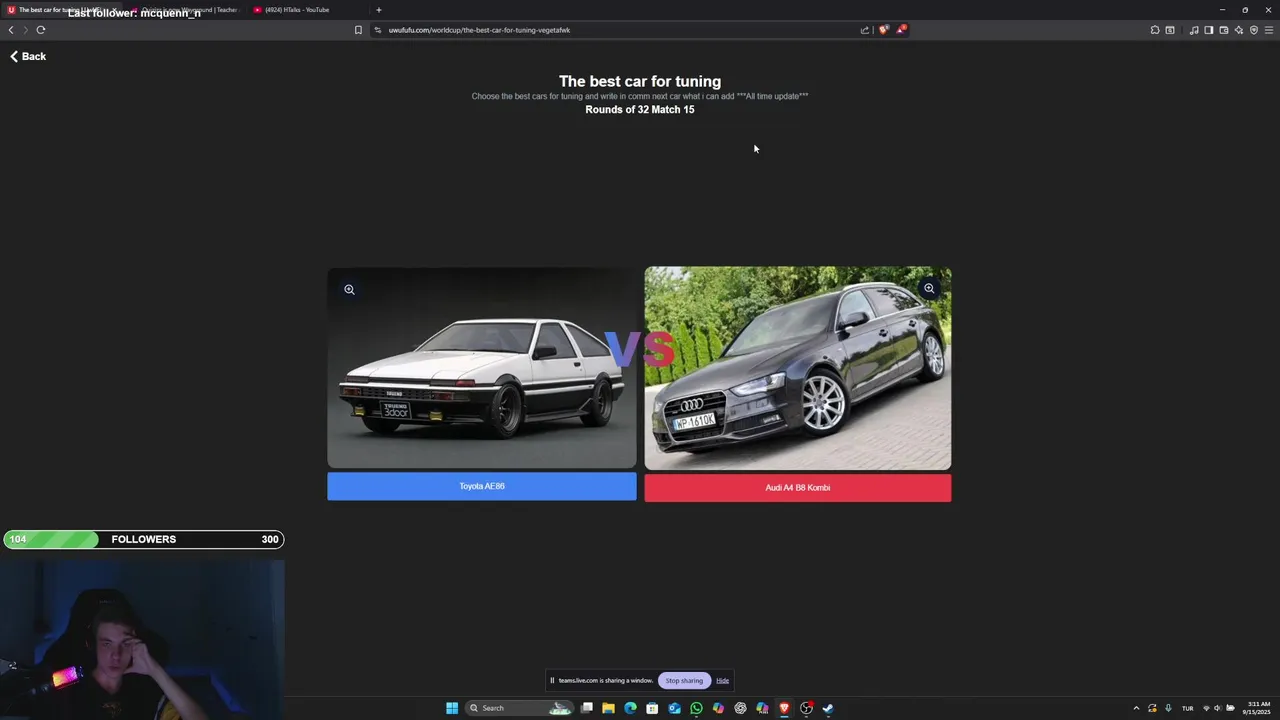The image size is (1280, 720).
Task: Switch to the Quizizz Wayground Teacher tab
Action: tap(185, 10)
